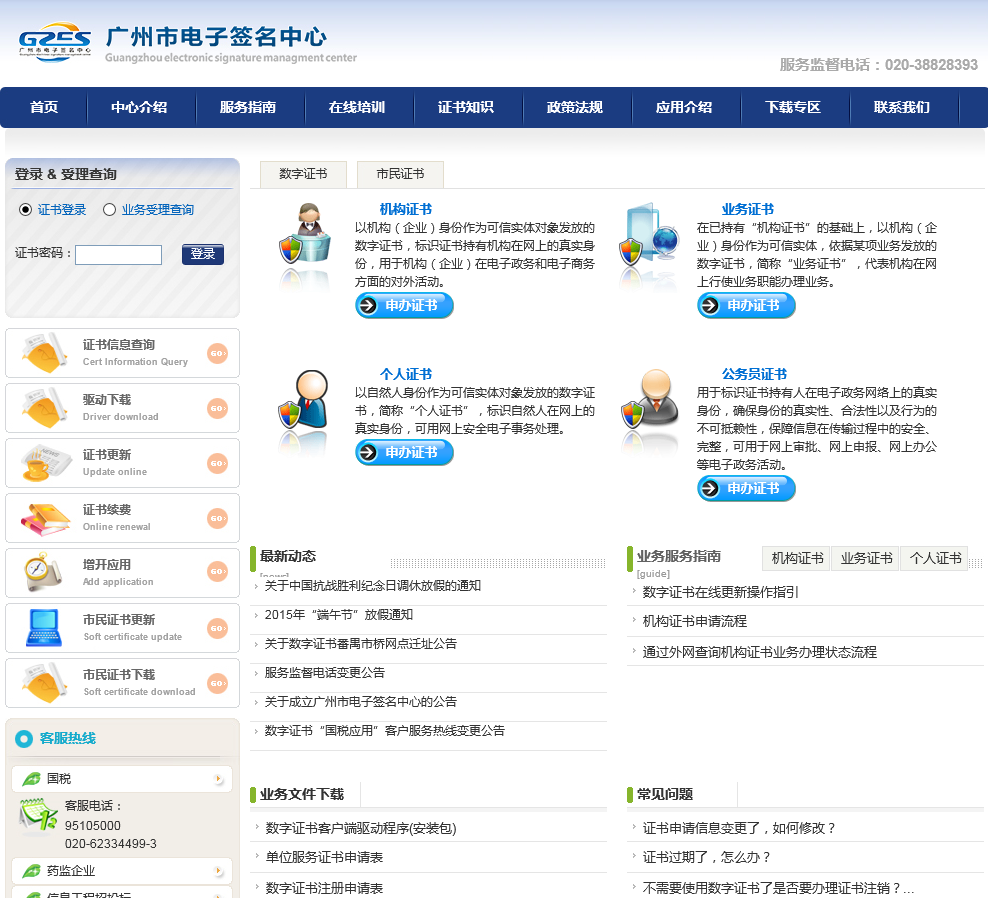Open guide 通过外网查询机构证书业务办理状态流程
The height and width of the screenshot is (898, 988).
point(759,652)
